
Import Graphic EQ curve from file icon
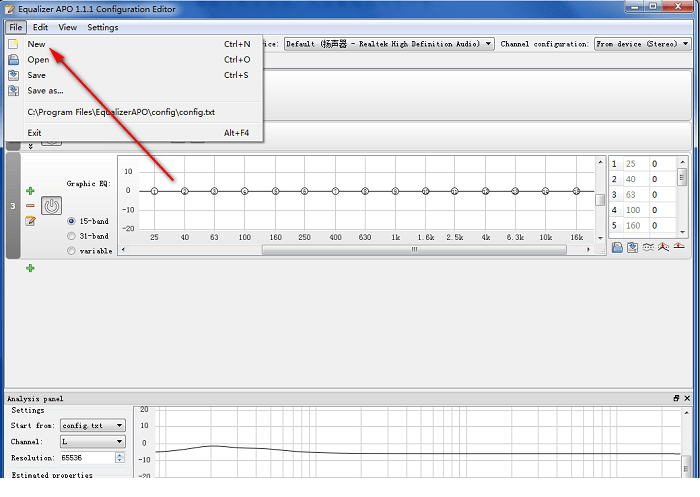(617, 247)
